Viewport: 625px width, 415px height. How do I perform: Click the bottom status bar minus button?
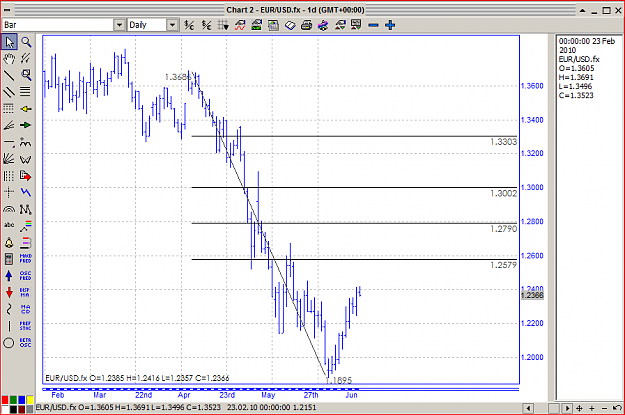pos(604,408)
